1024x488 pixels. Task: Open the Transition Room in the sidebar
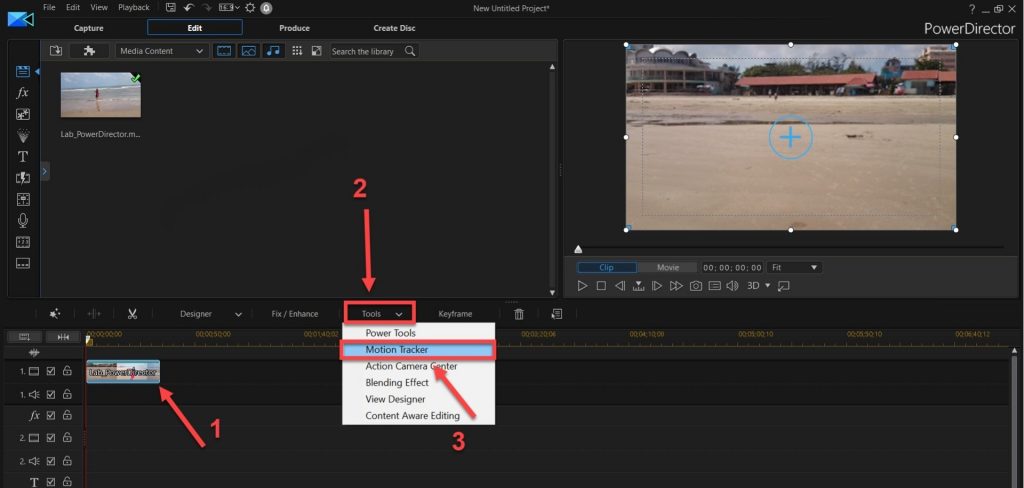click(23, 178)
